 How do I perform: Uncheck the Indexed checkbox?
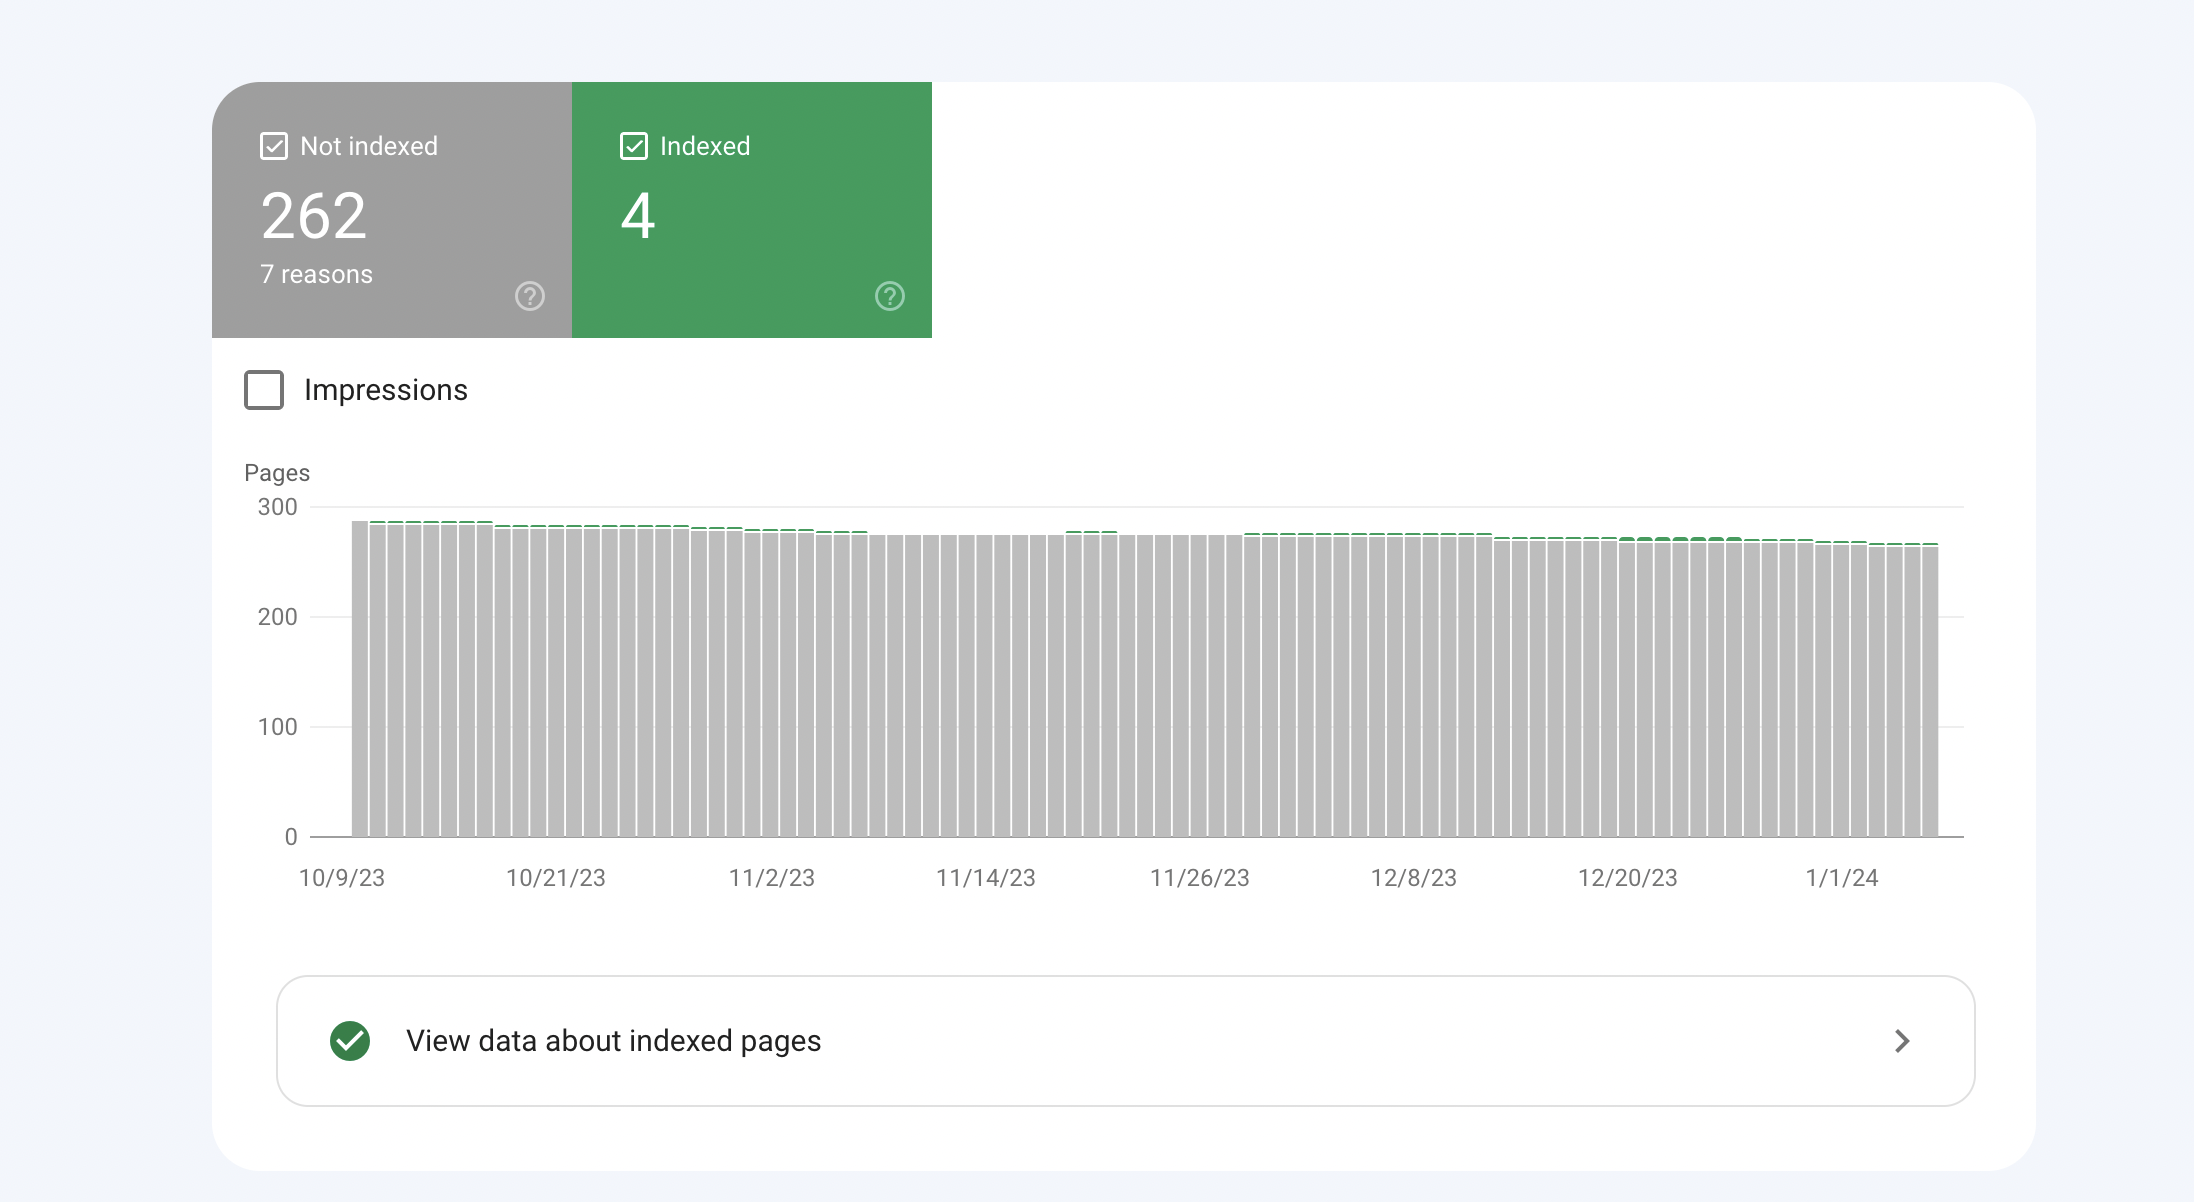tap(634, 146)
